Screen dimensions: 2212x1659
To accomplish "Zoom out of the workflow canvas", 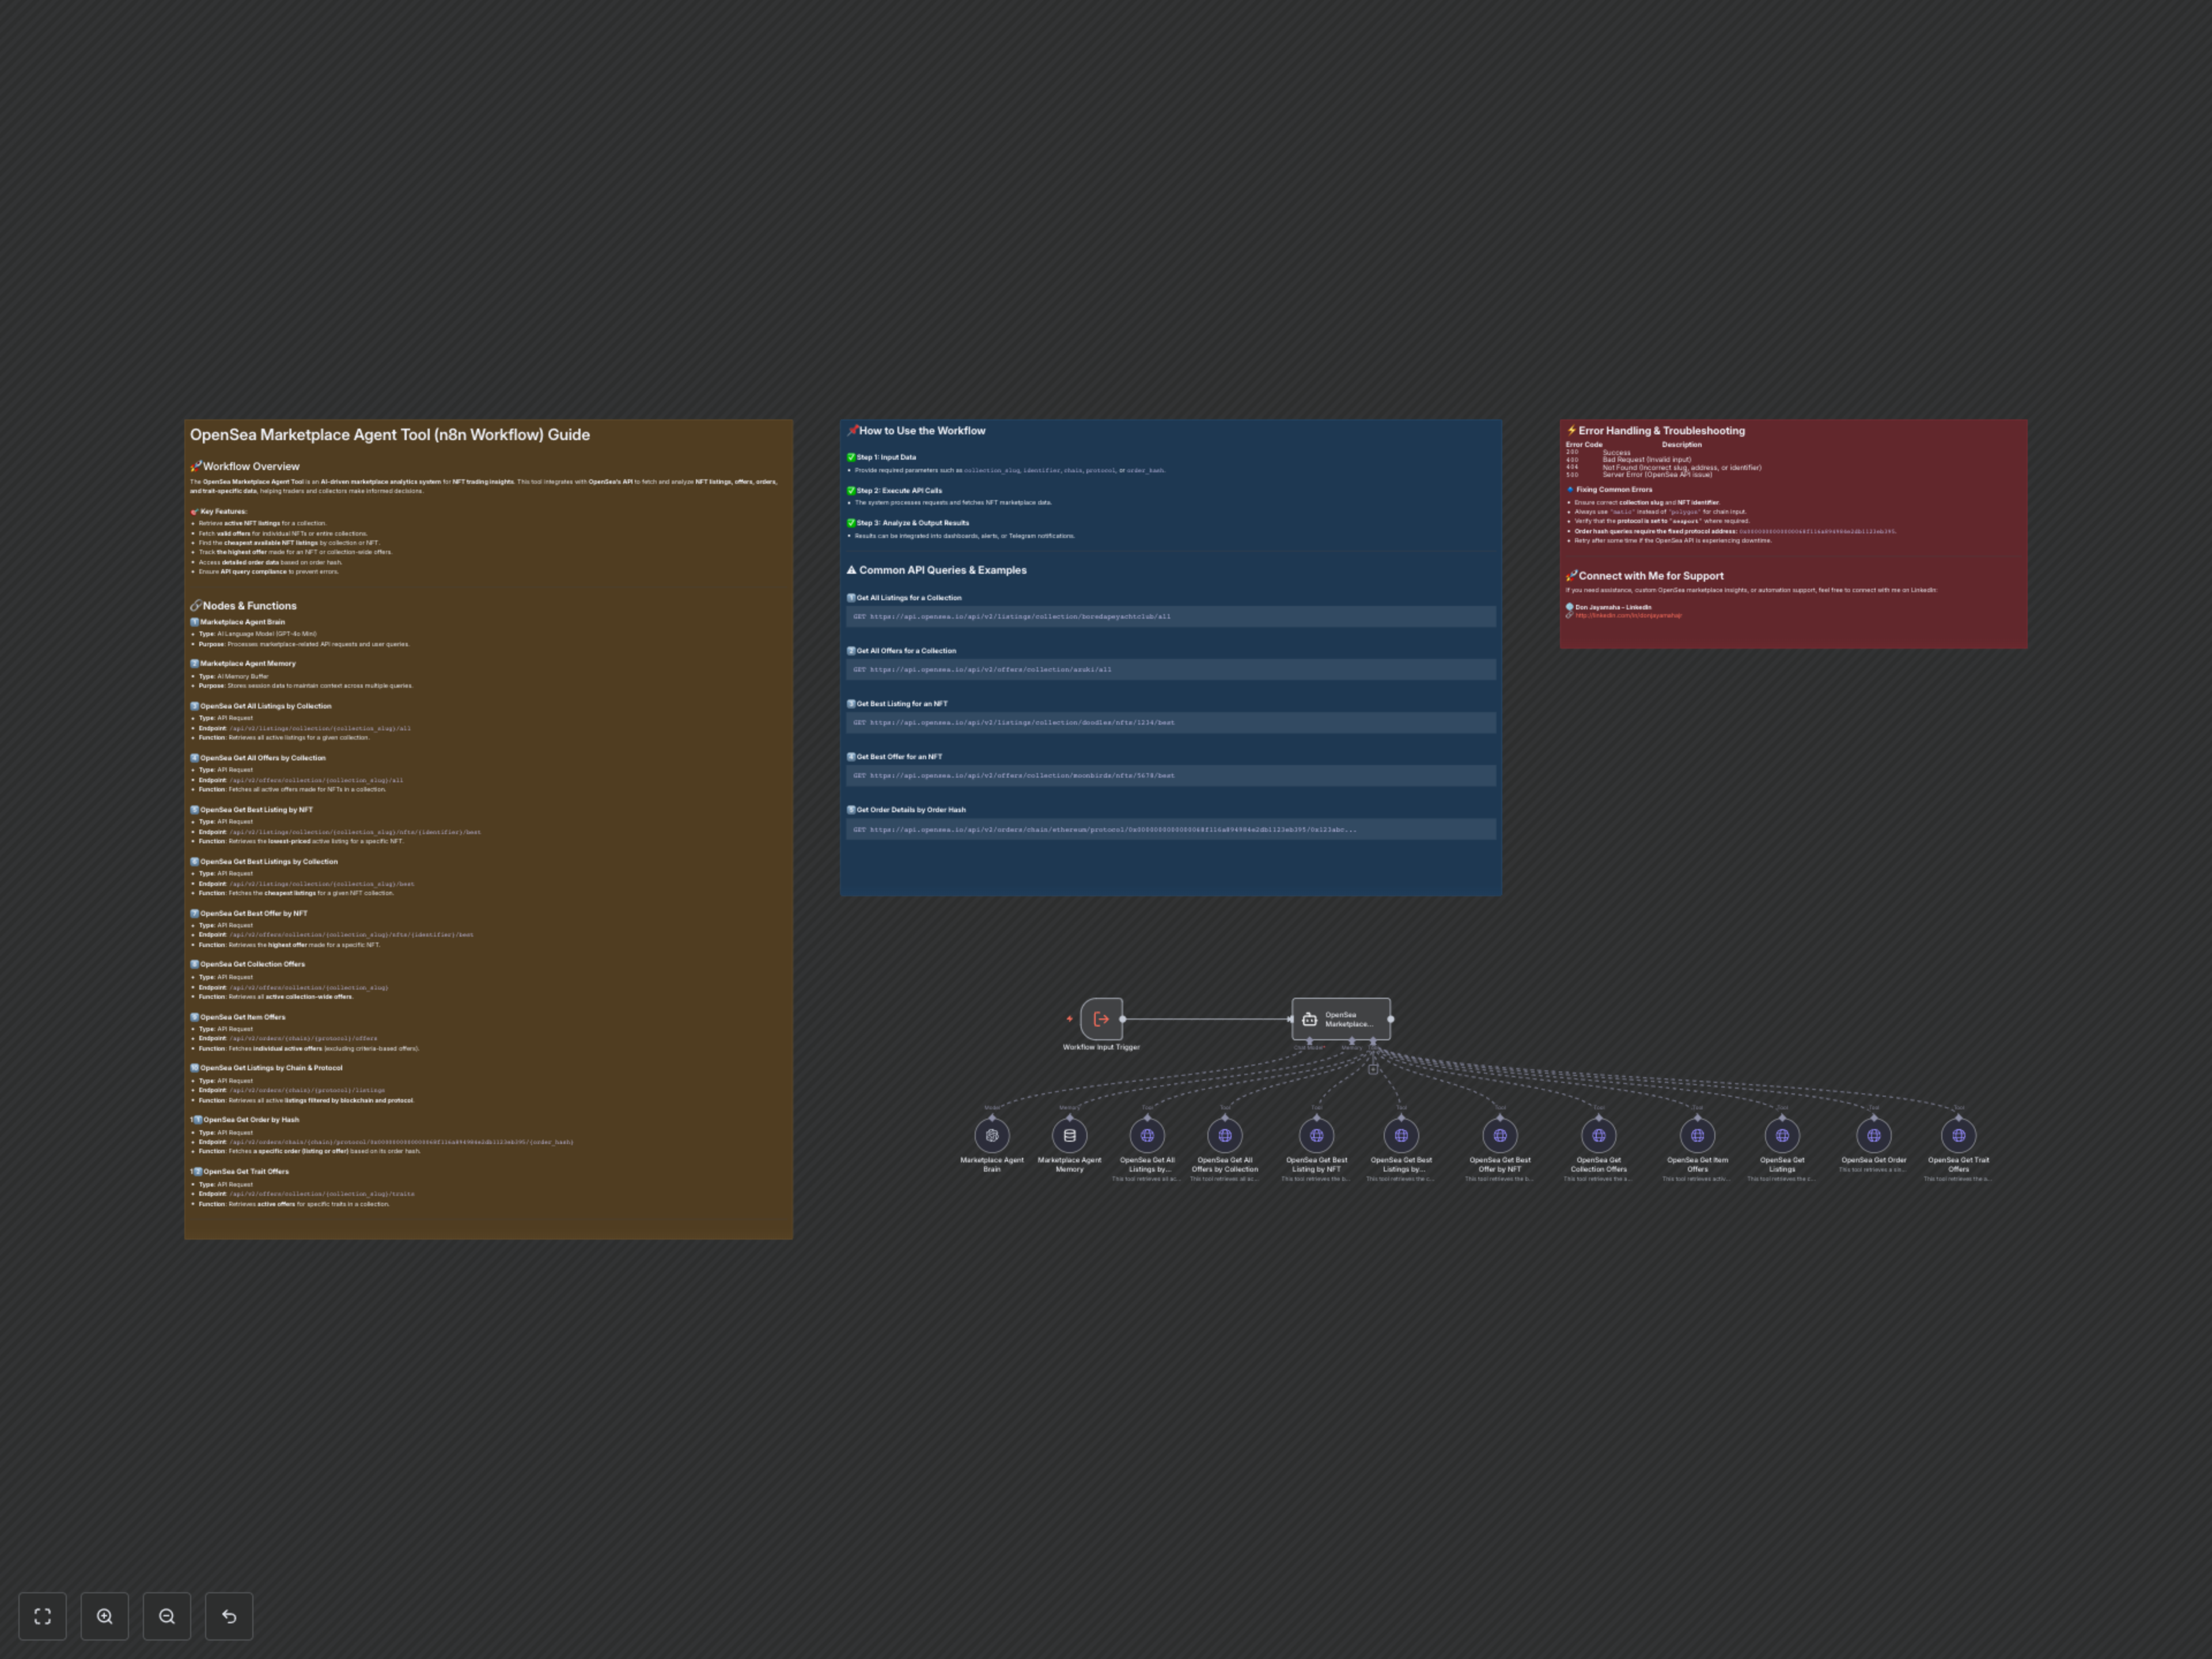I will pyautogui.click(x=167, y=1616).
